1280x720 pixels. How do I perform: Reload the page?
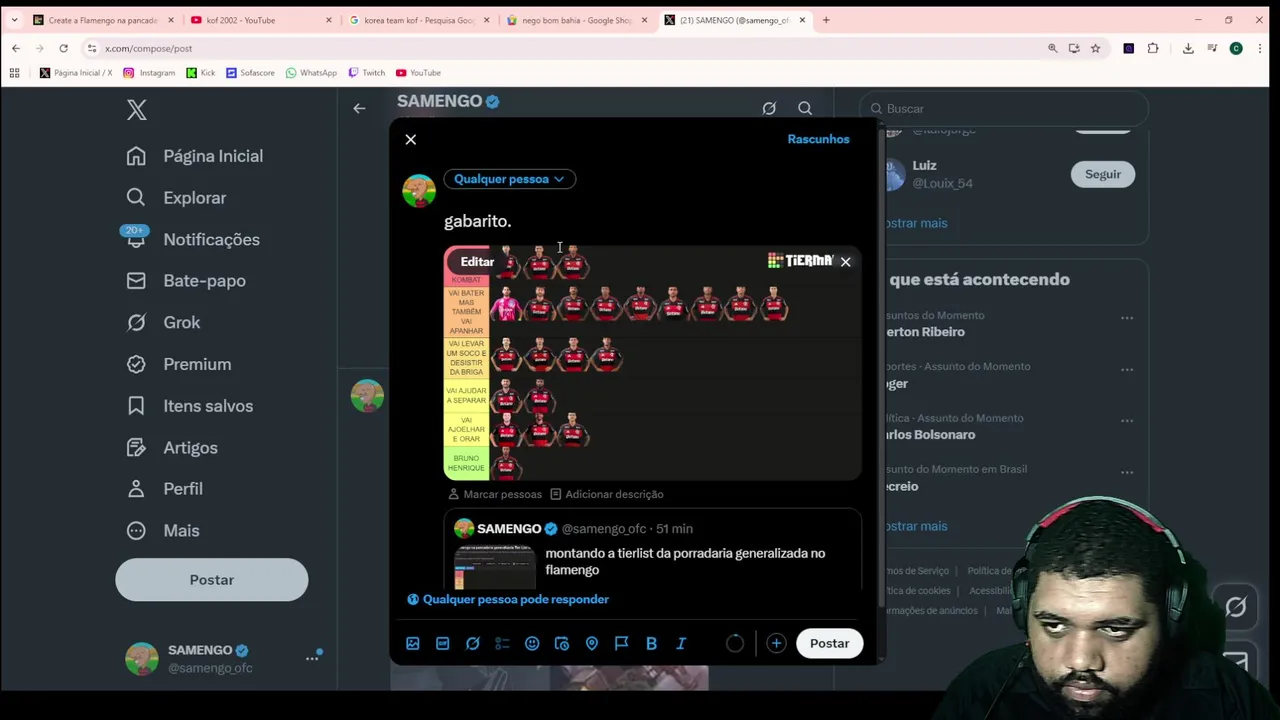pyautogui.click(x=63, y=48)
